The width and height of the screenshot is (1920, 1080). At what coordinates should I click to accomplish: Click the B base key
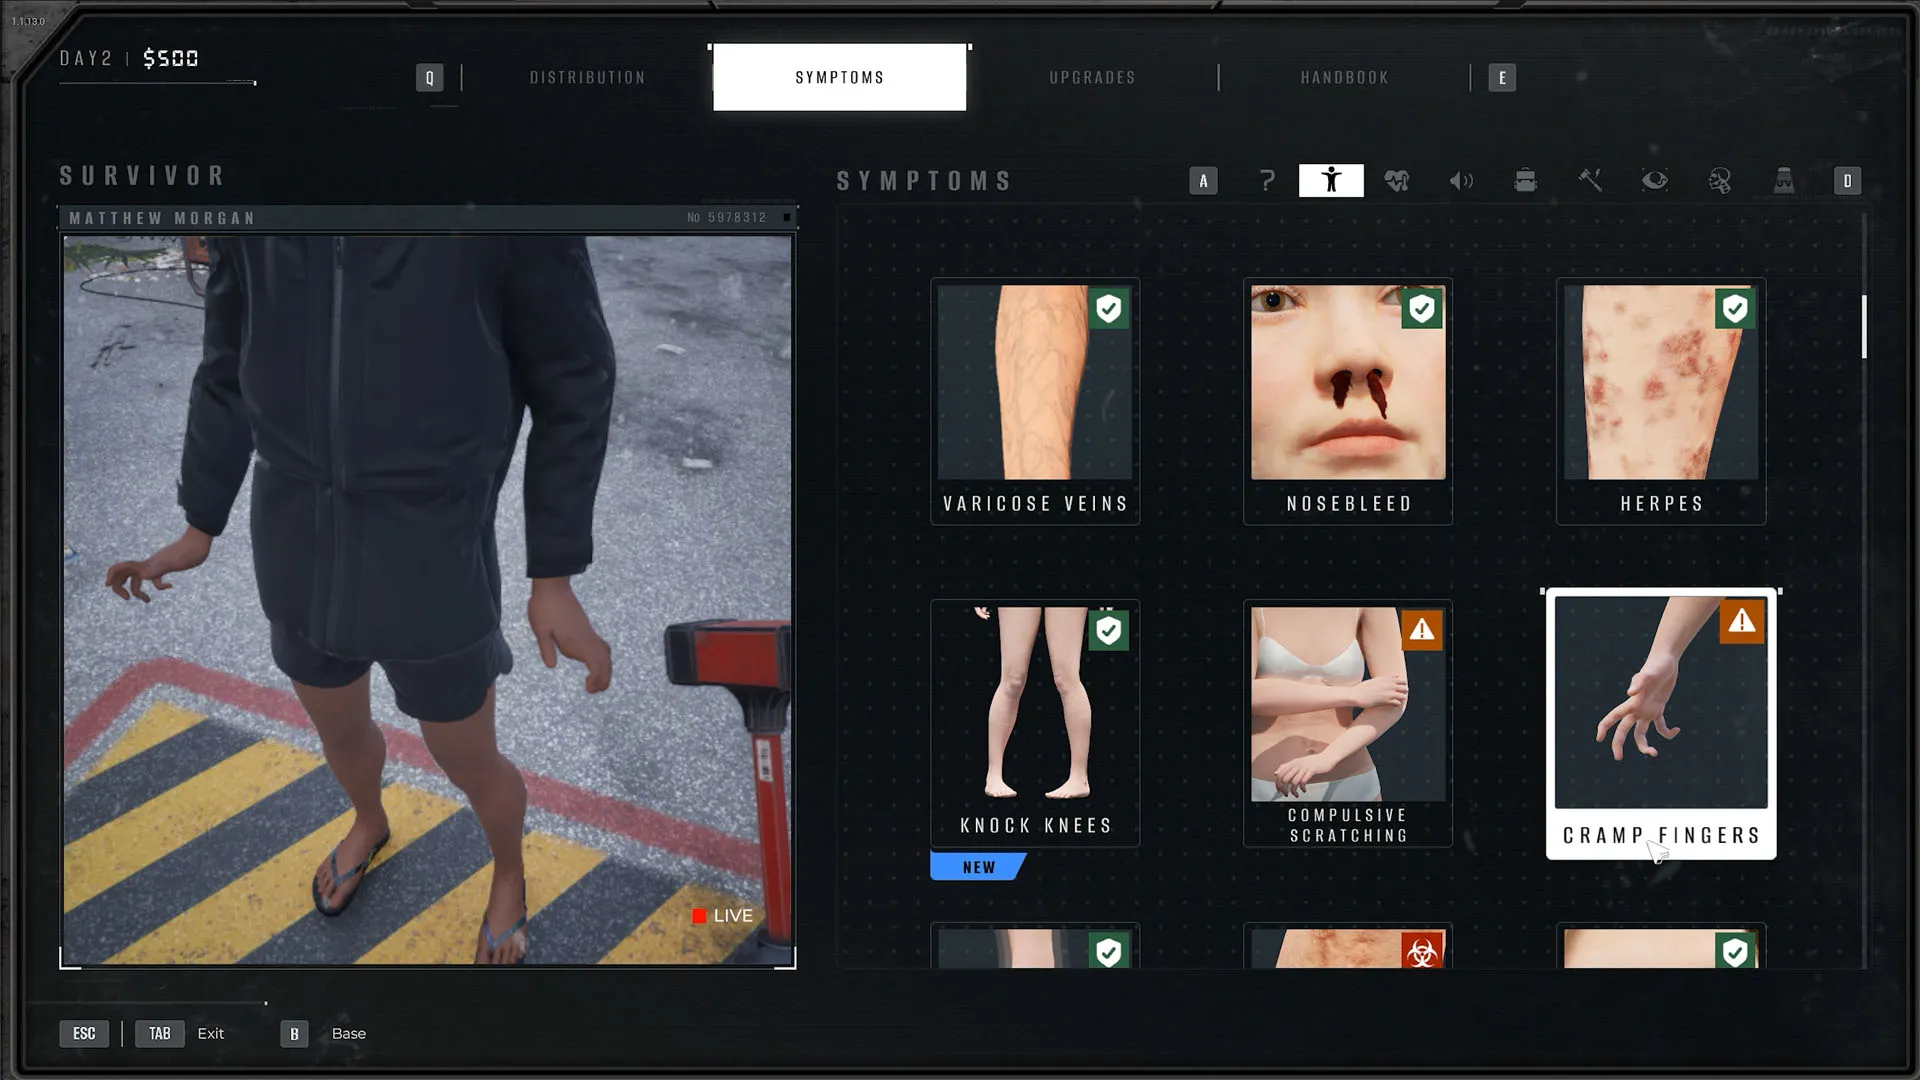[294, 1033]
